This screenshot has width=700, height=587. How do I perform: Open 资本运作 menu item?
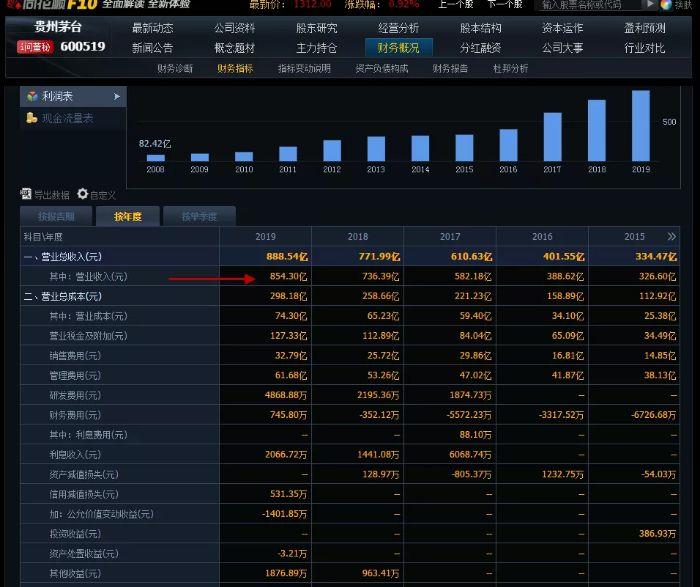[x=562, y=28]
